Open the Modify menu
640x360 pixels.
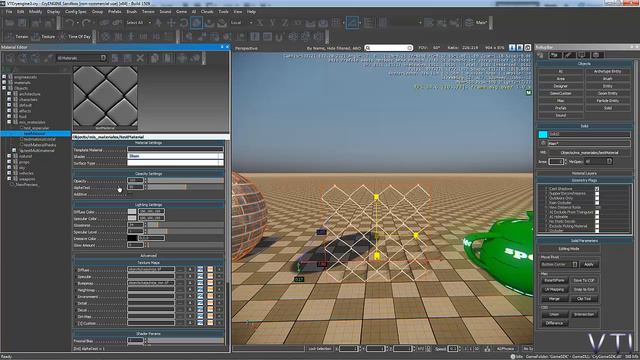[x=35, y=12]
